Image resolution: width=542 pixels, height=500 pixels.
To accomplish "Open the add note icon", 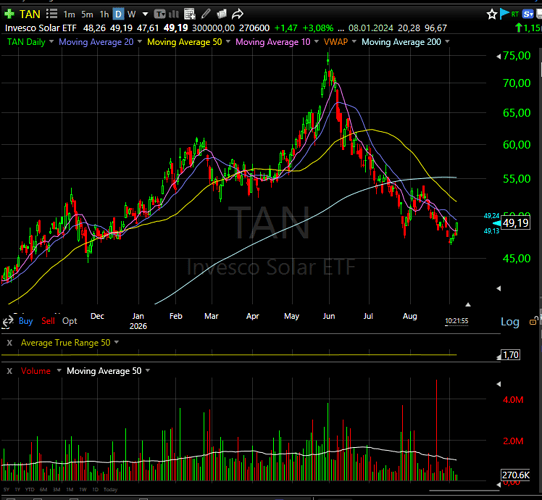I will point(189,14).
